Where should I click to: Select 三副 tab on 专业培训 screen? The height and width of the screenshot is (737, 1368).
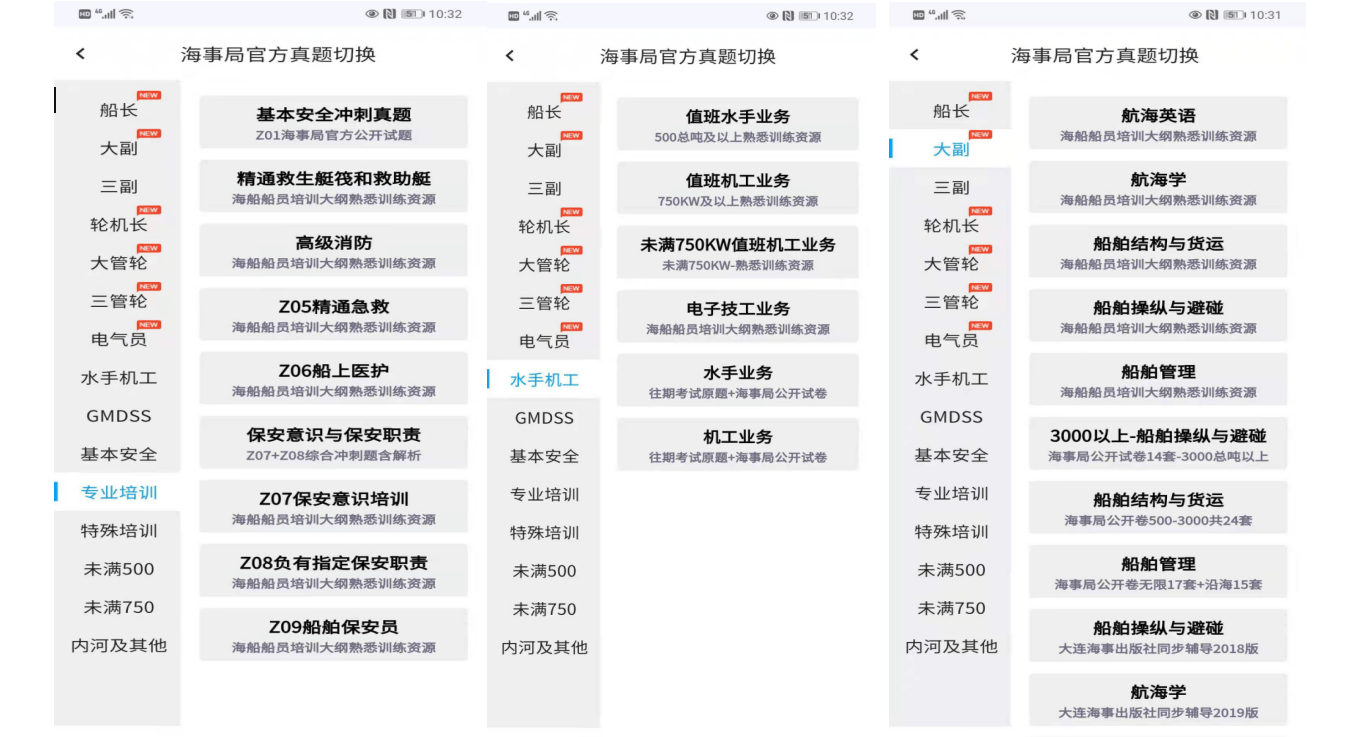[118, 186]
